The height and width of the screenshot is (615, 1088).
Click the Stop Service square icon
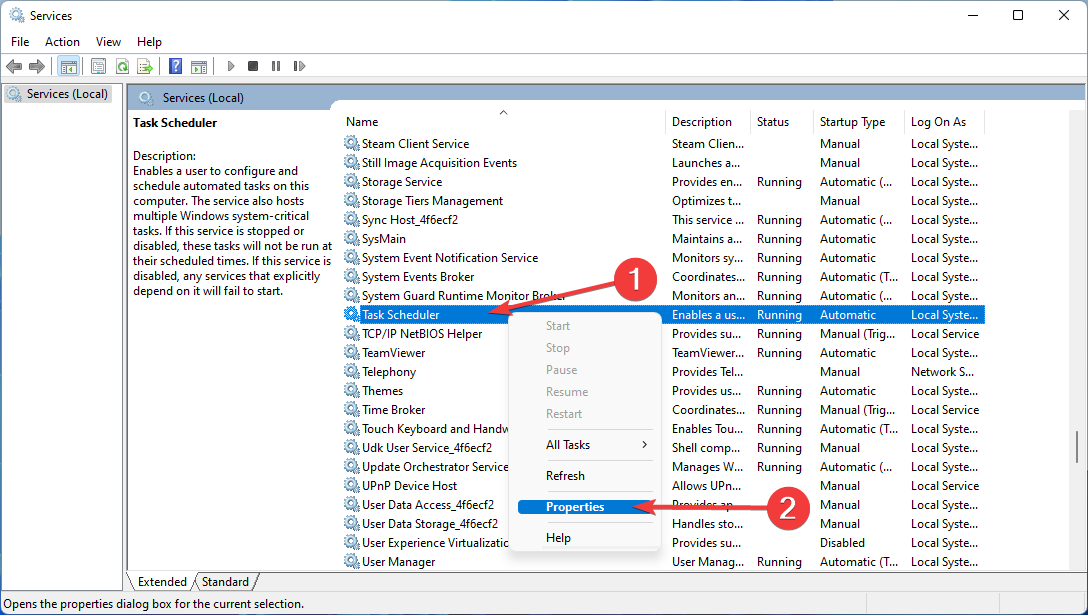[x=253, y=66]
